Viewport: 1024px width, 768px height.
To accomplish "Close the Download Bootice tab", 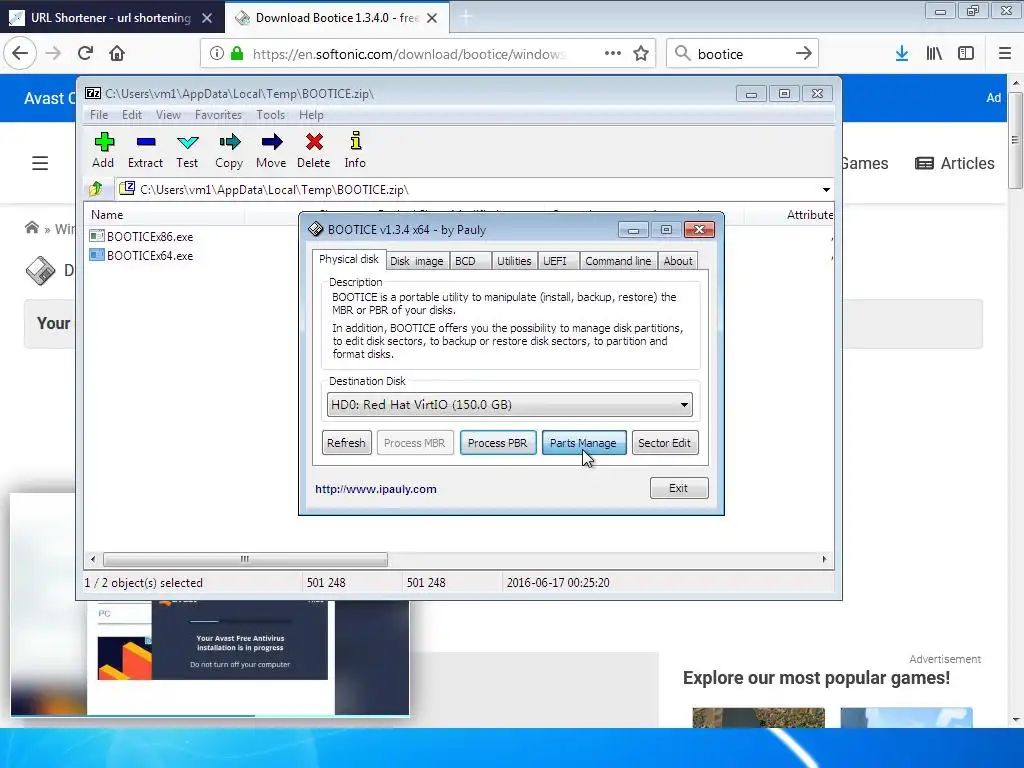I will 432,18.
